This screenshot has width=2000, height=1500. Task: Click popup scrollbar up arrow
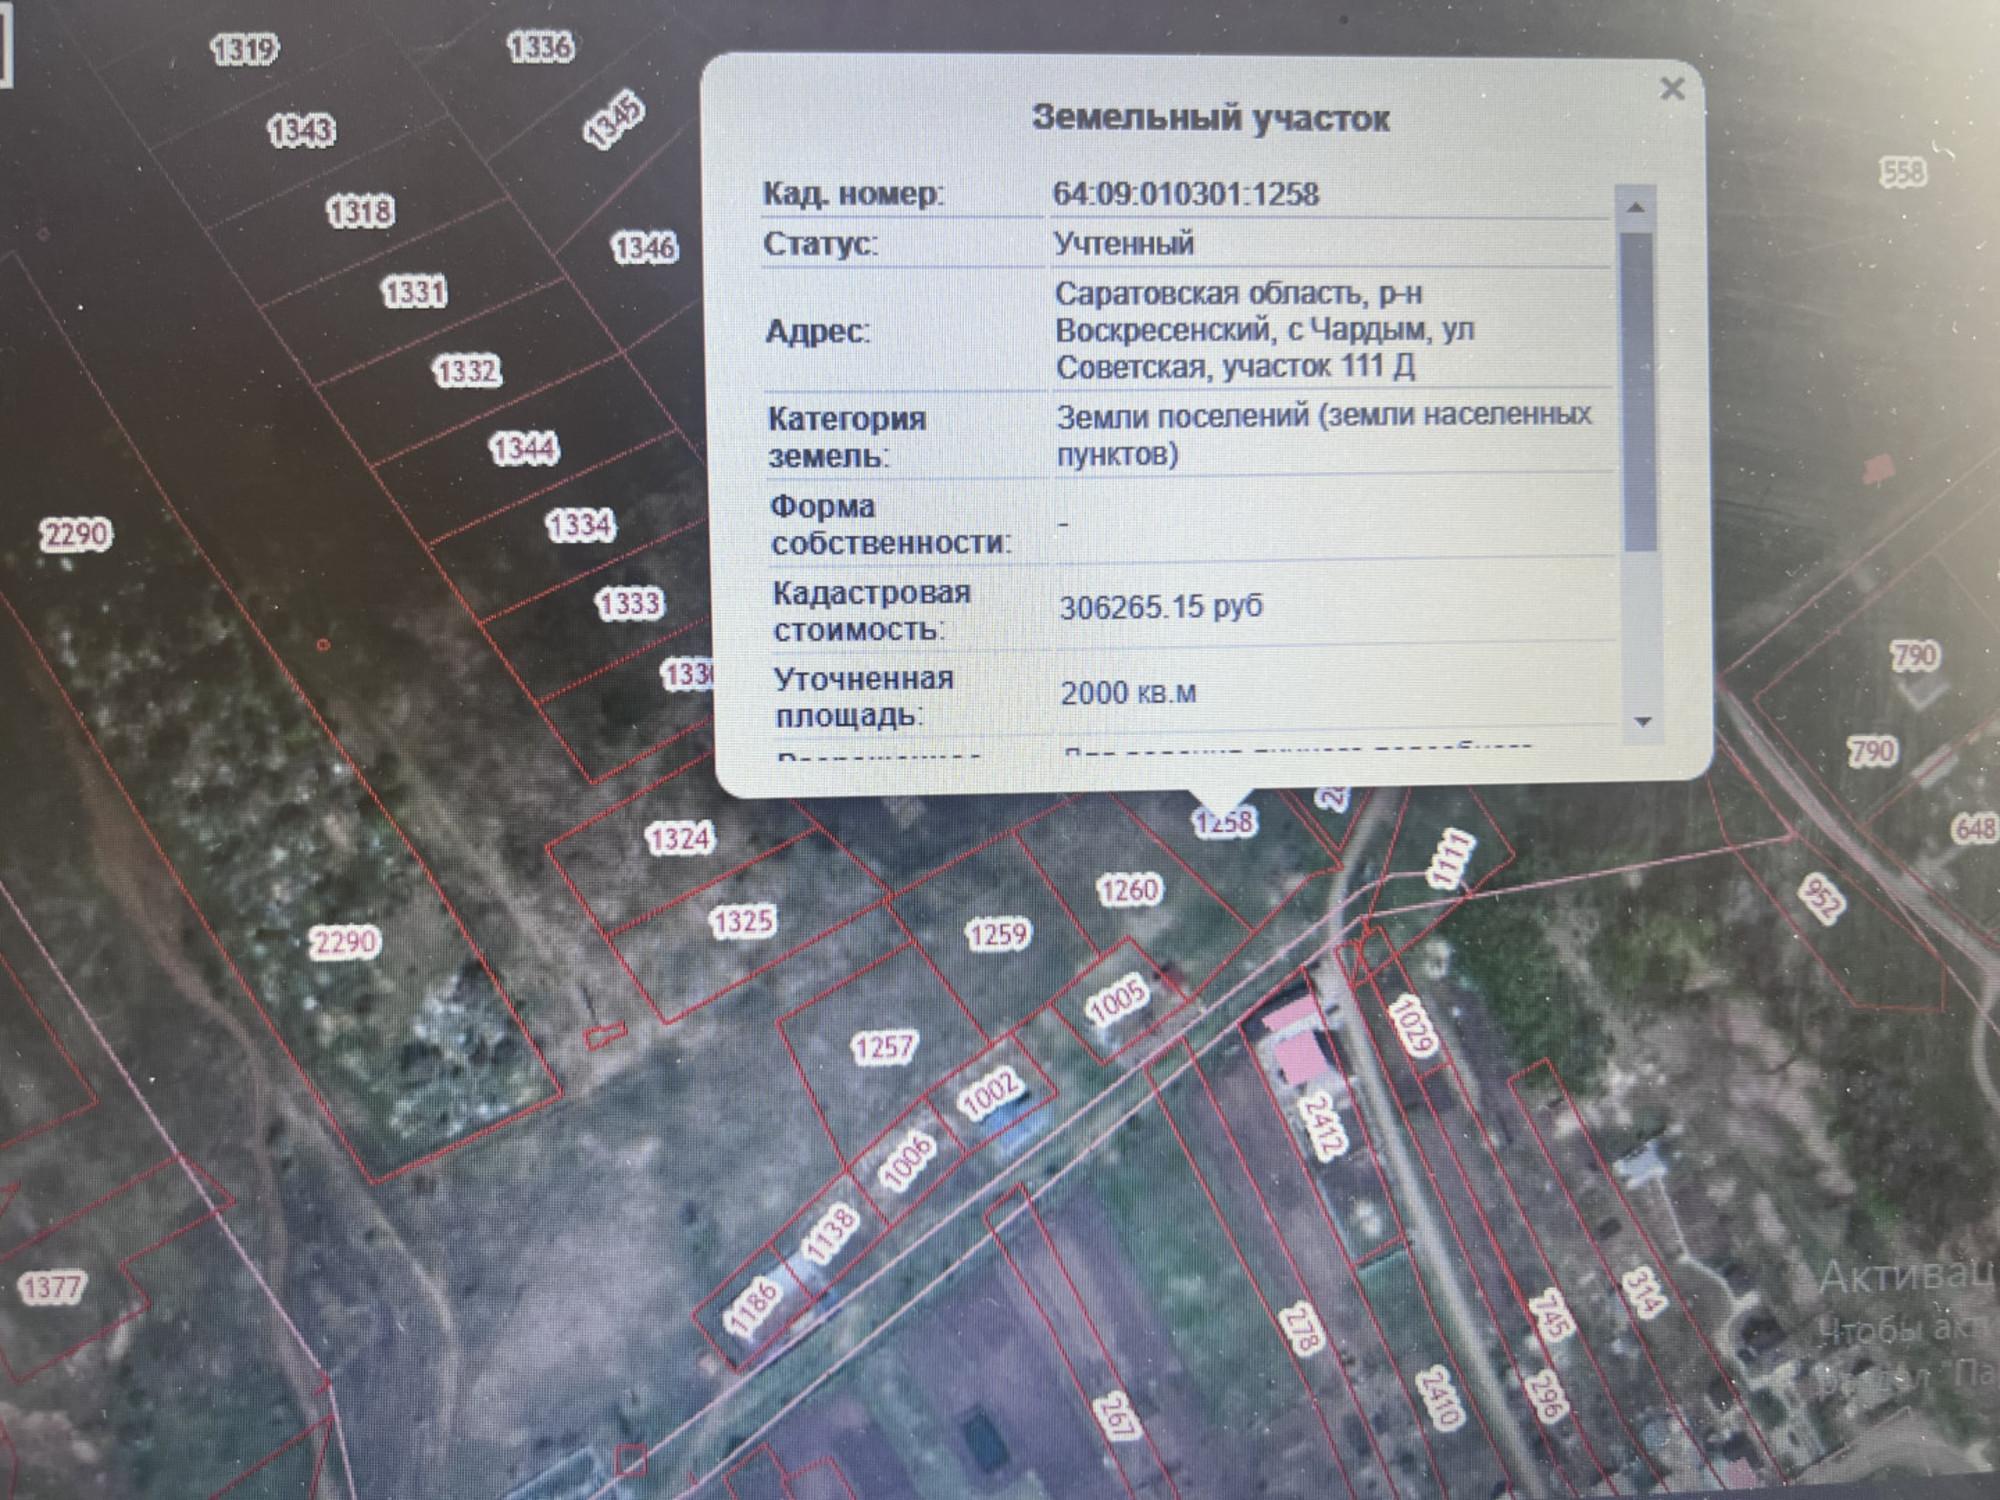(x=1636, y=207)
